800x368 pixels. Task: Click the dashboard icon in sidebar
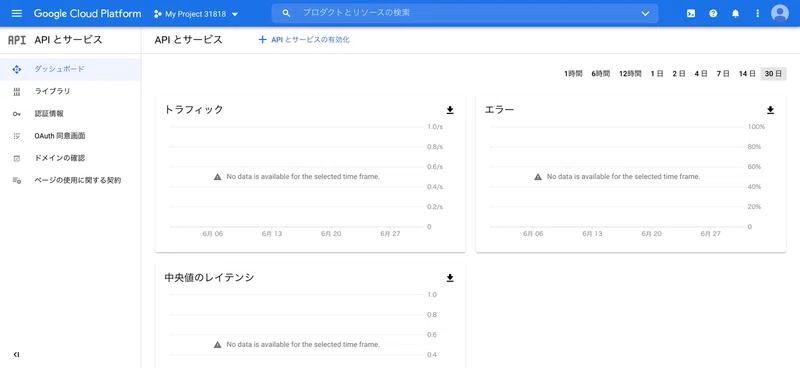tap(16, 69)
